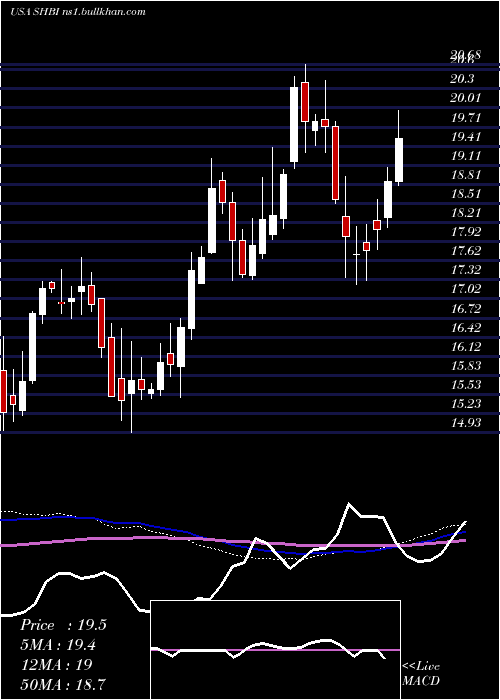The width and height of the screenshot is (500, 700).
Task: Click the MACD inset chart panel
Action: [x=275, y=650]
